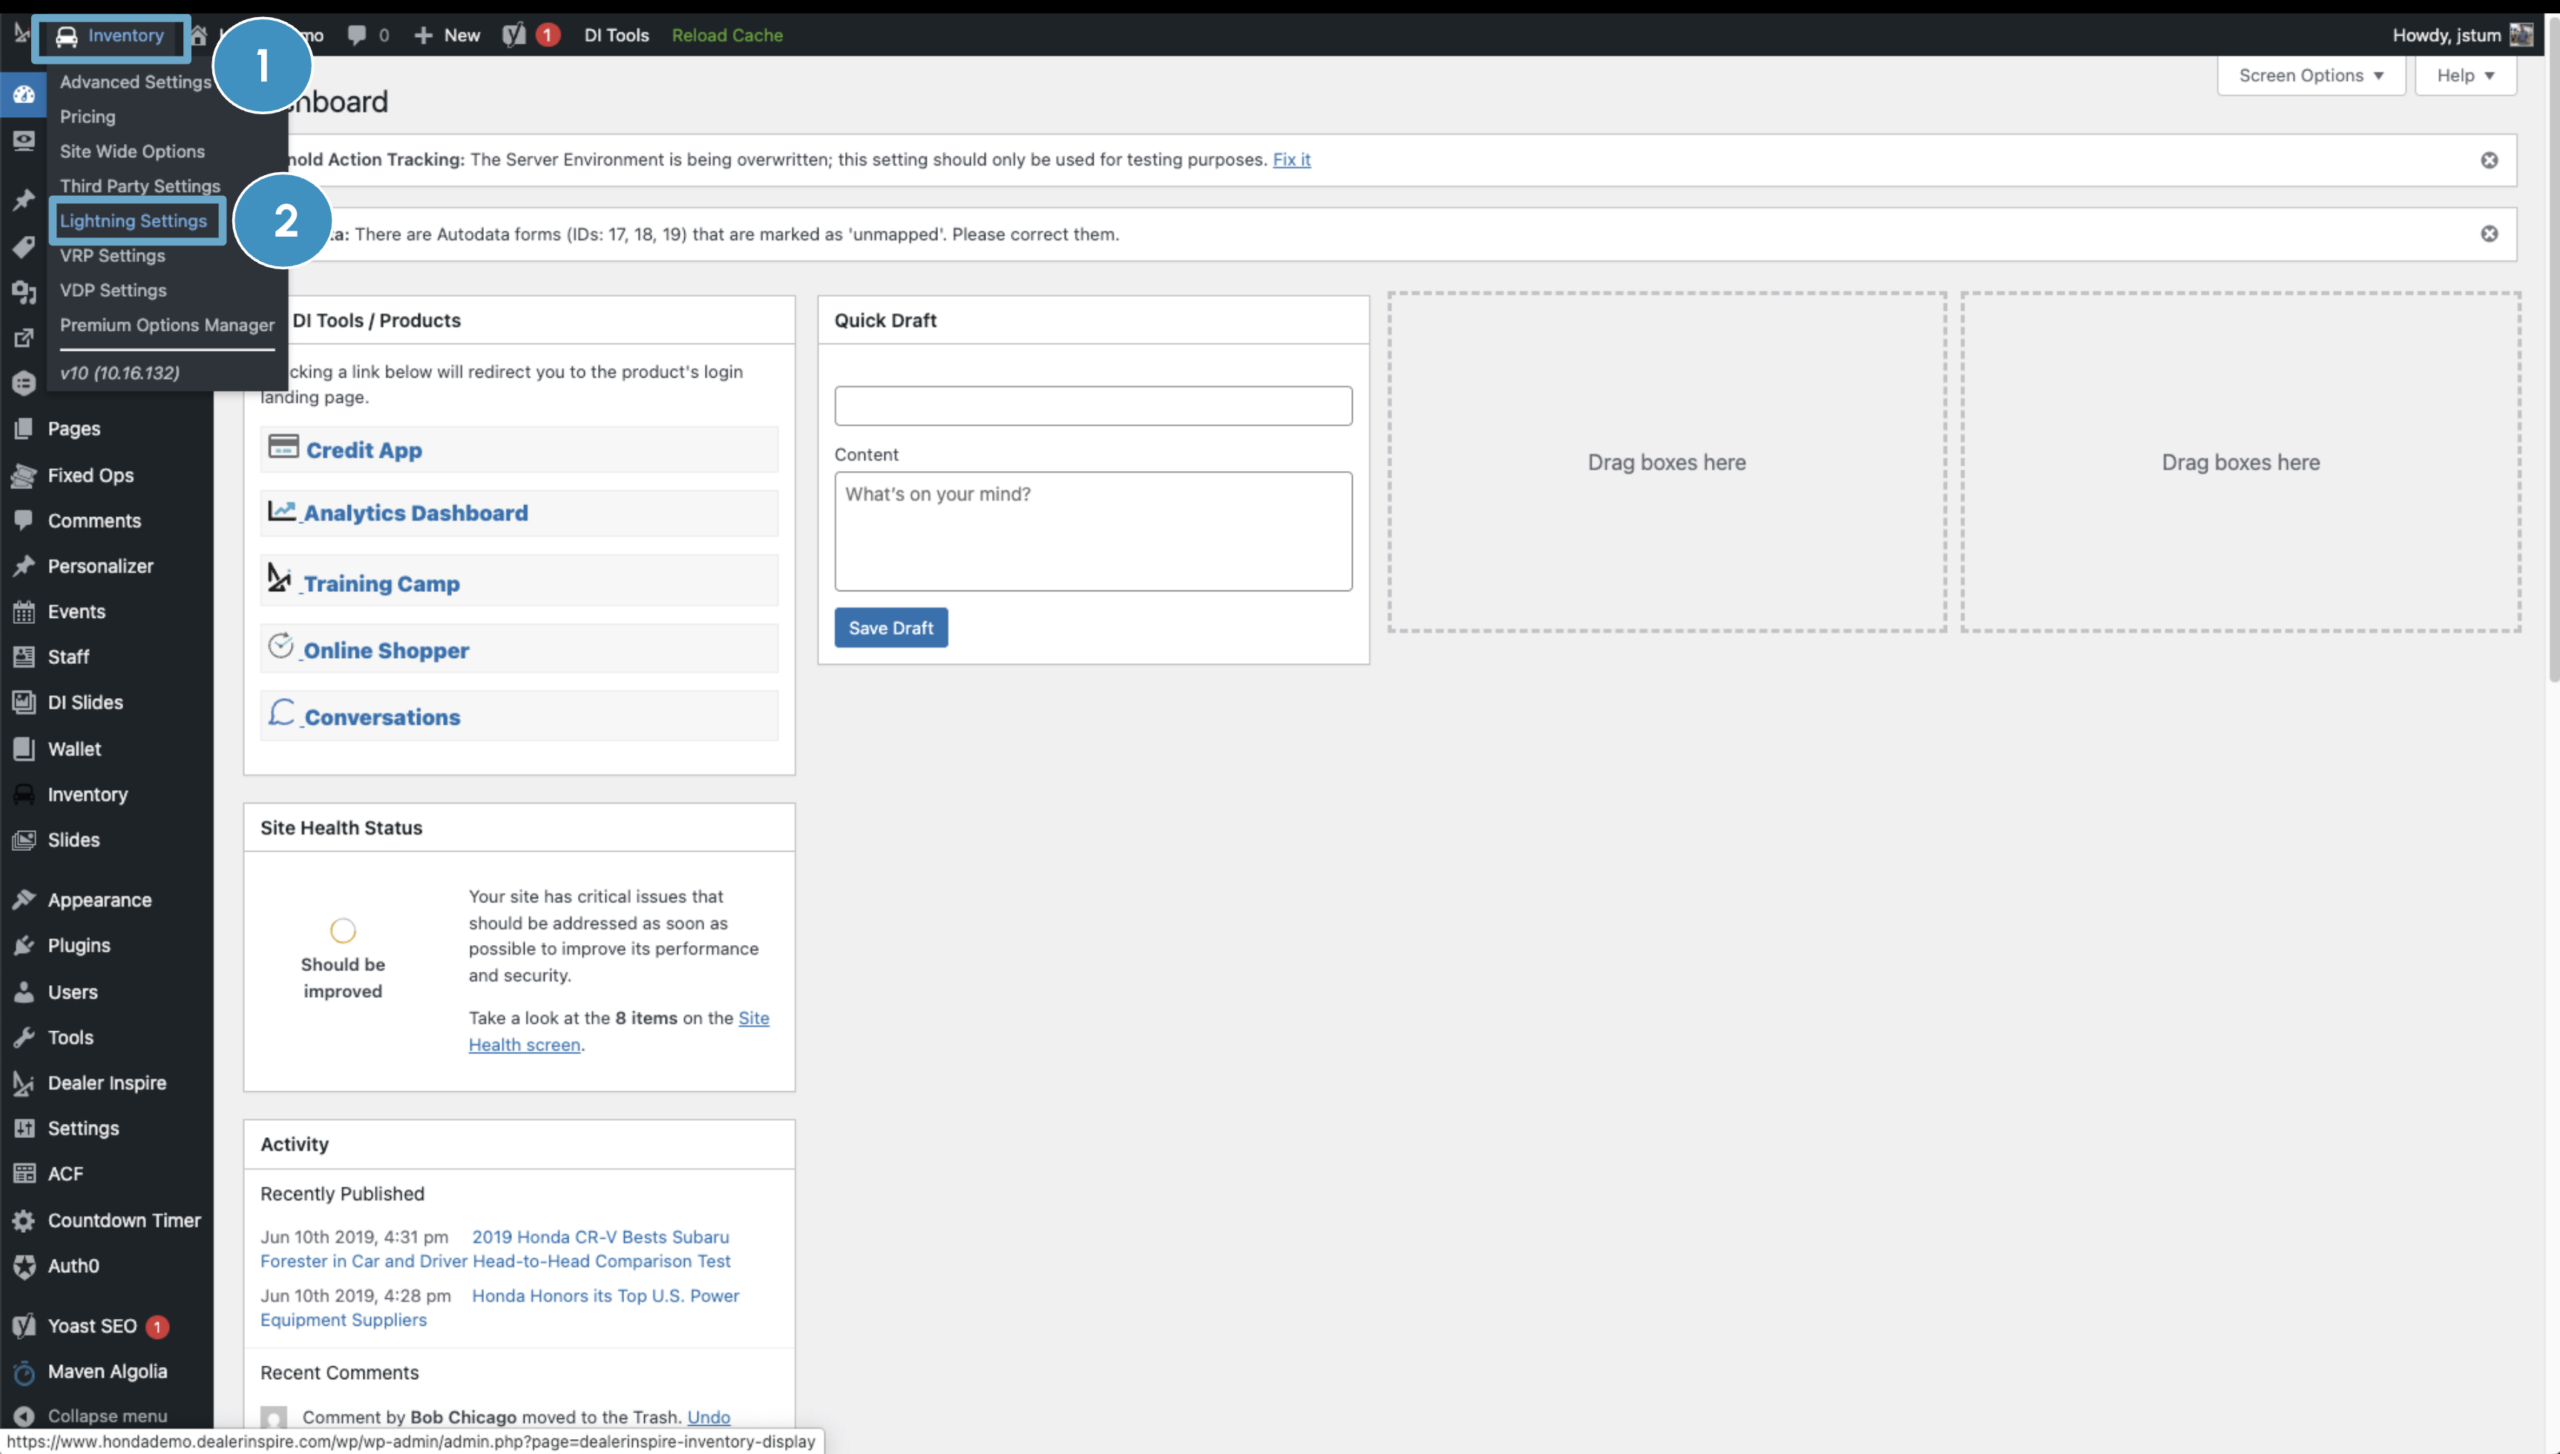Dismiss the Autodata unmapped forms notice
Image resolution: width=2560 pixels, height=1454 pixels.
coord(2489,234)
